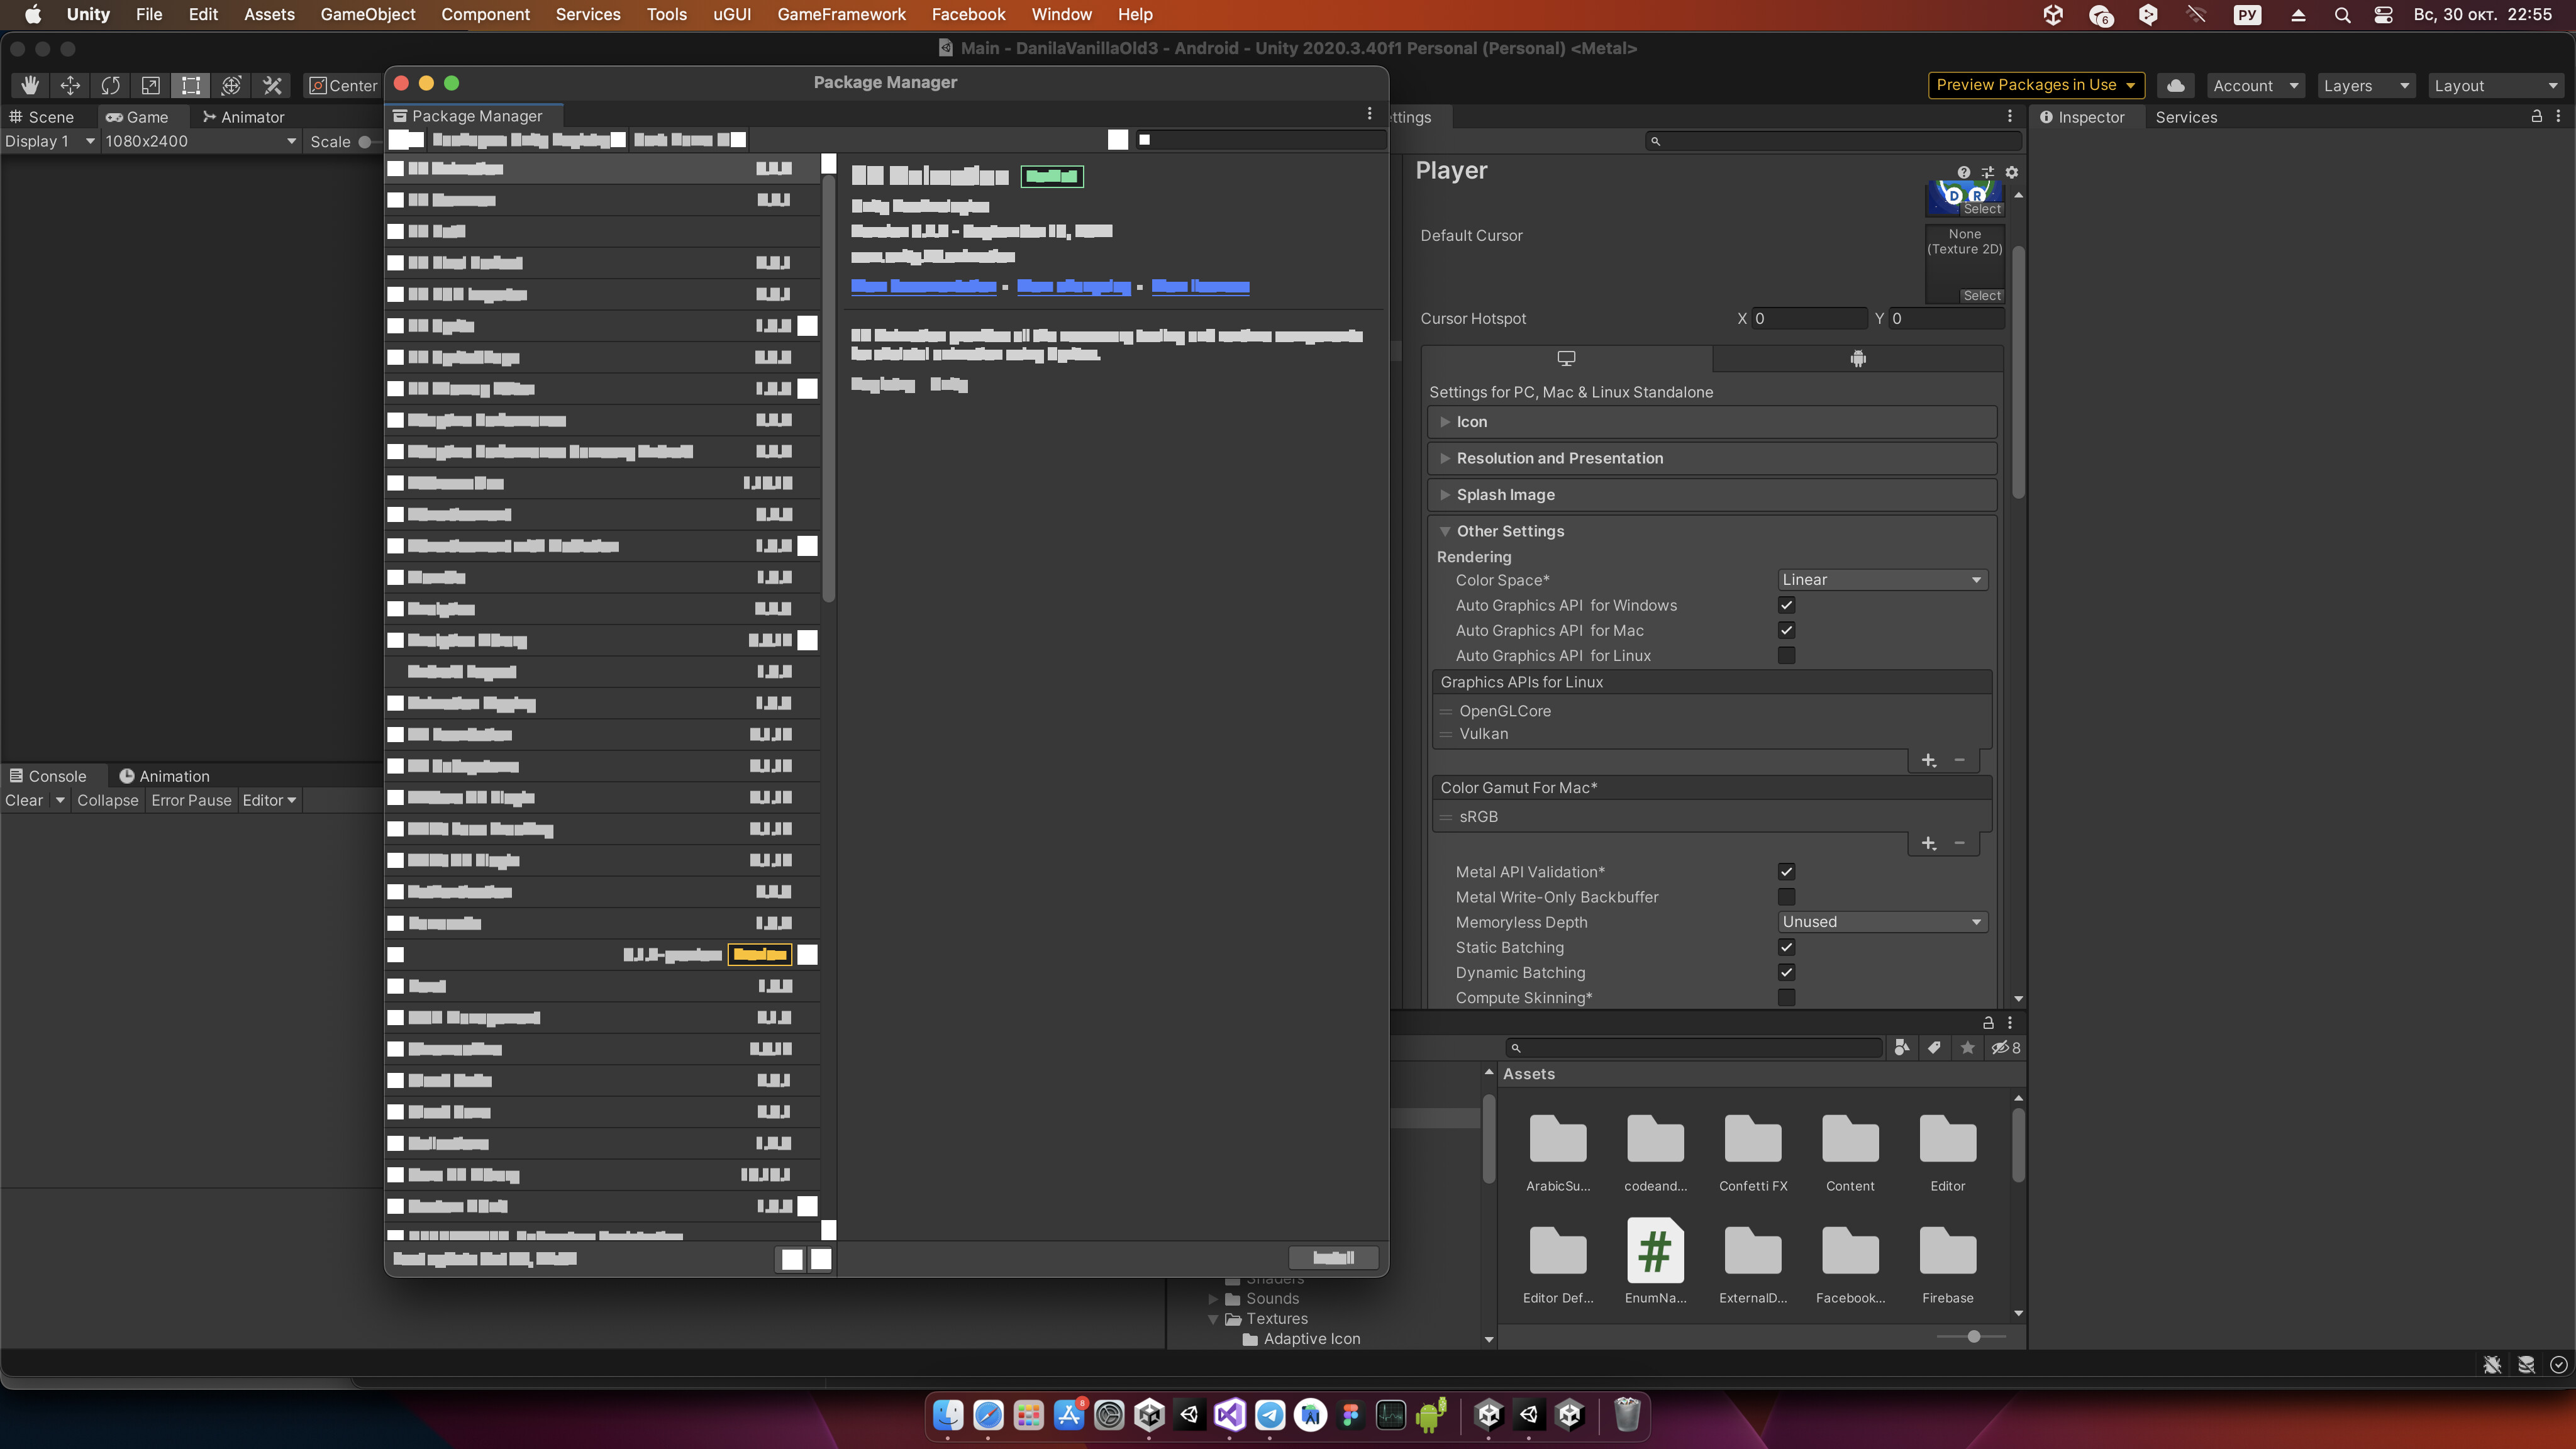Open Telegram from the Dock

point(1270,1415)
